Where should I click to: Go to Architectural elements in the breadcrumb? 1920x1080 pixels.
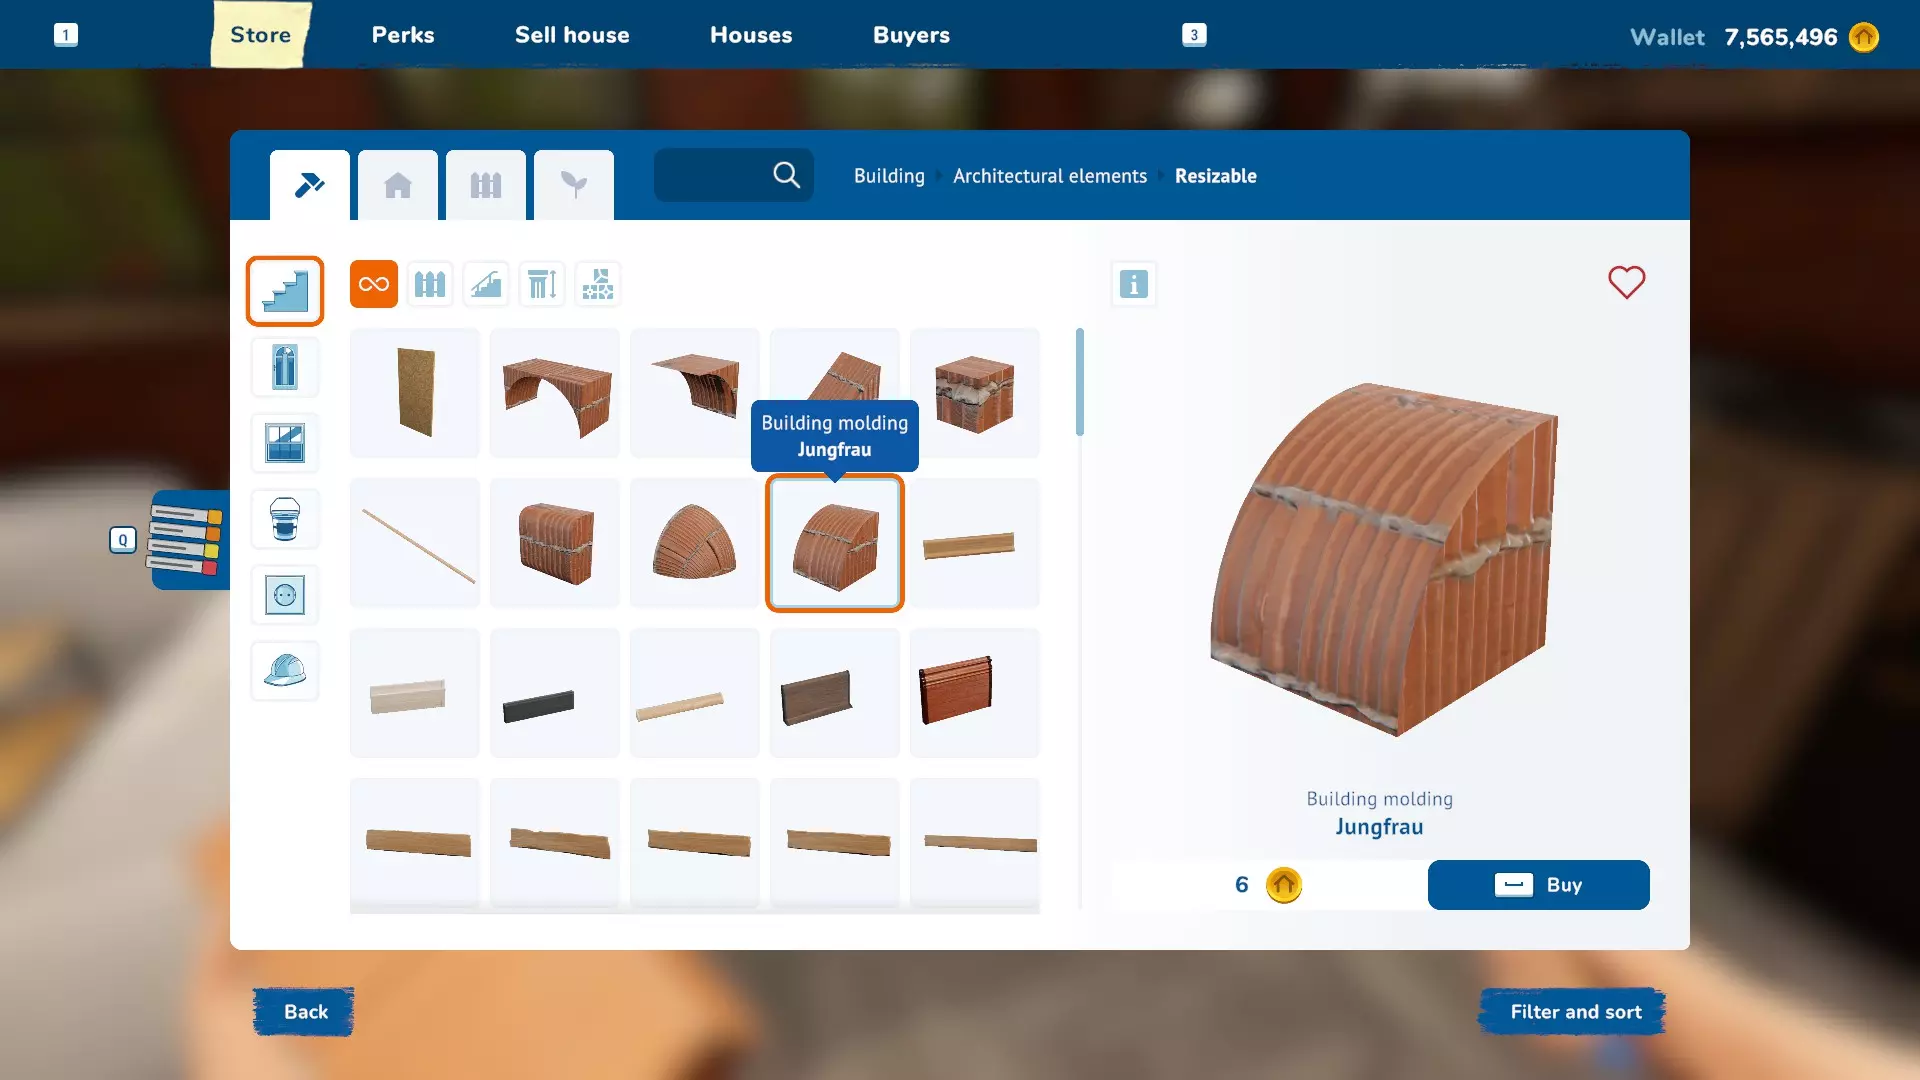pos(1049,176)
